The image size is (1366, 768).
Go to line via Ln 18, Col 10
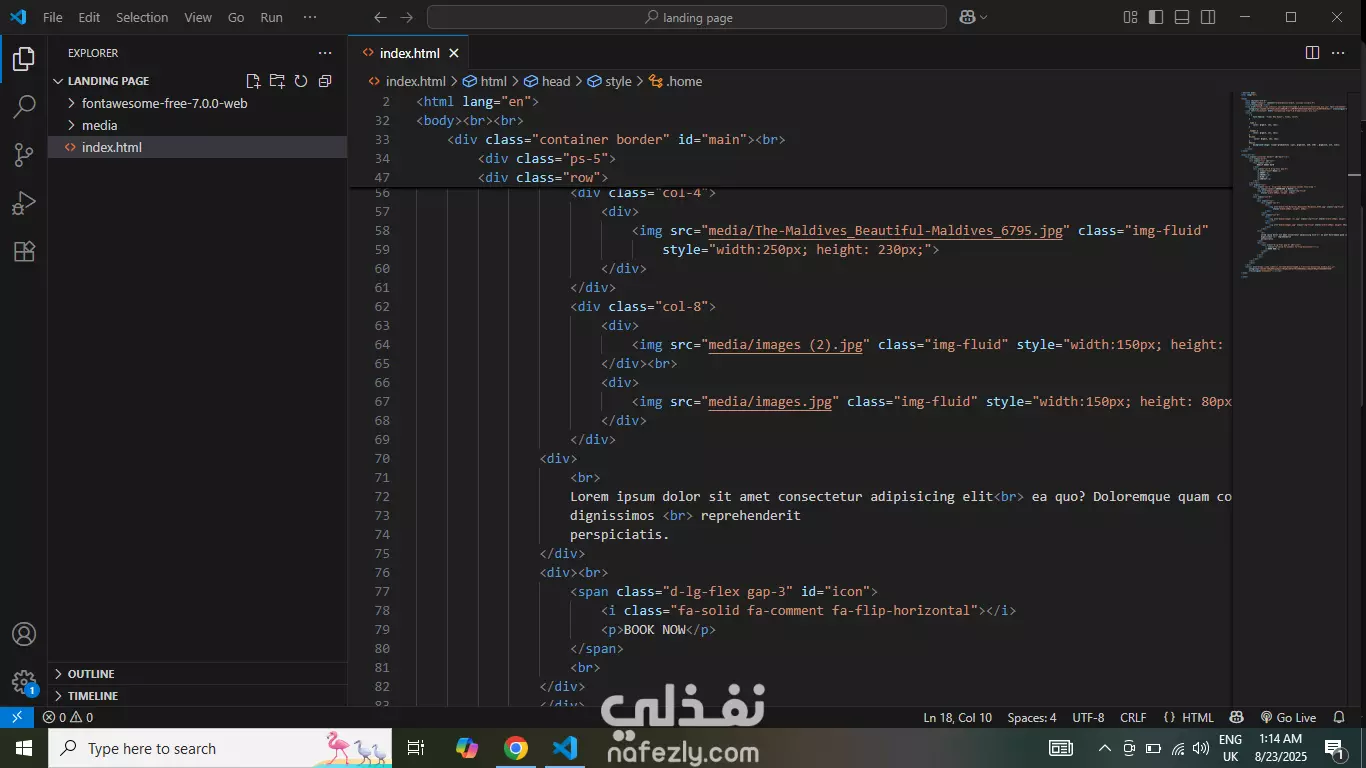[x=958, y=717]
